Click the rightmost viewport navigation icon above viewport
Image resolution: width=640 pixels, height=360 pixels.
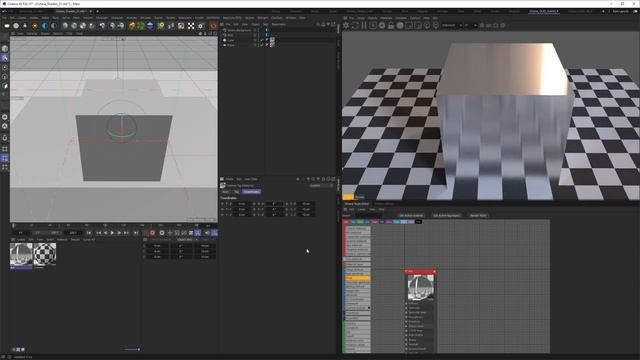[x=215, y=33]
